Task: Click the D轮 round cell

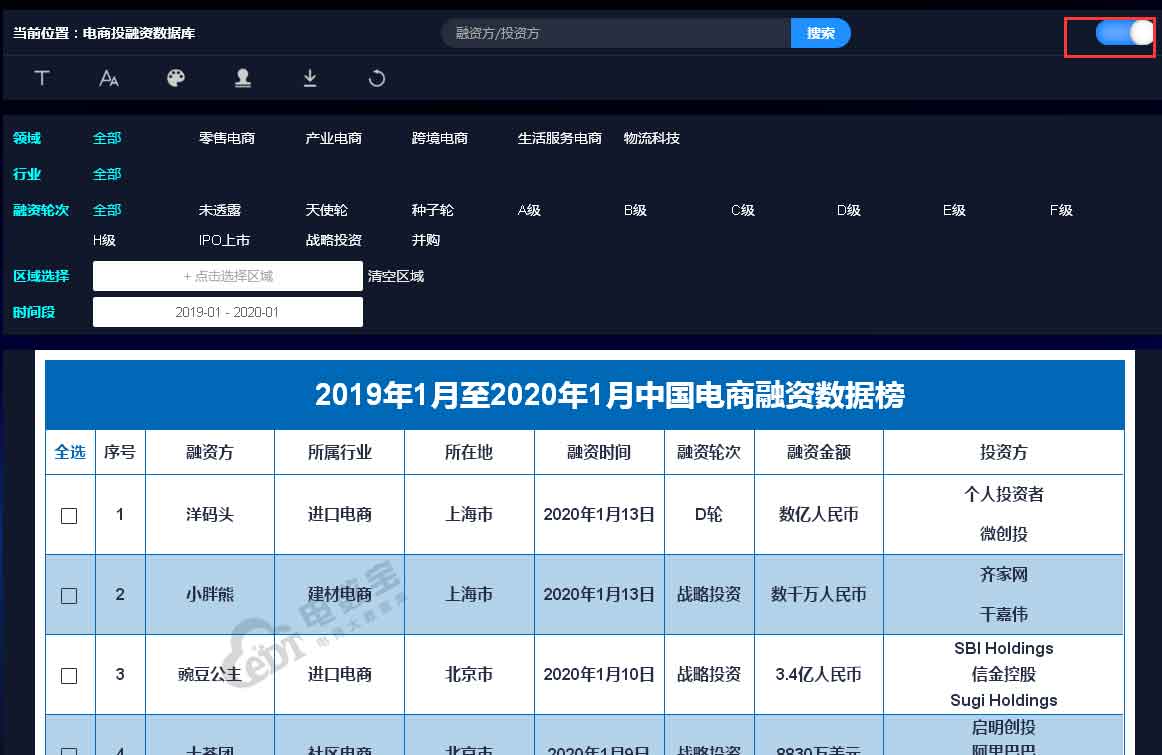Action: (708, 514)
